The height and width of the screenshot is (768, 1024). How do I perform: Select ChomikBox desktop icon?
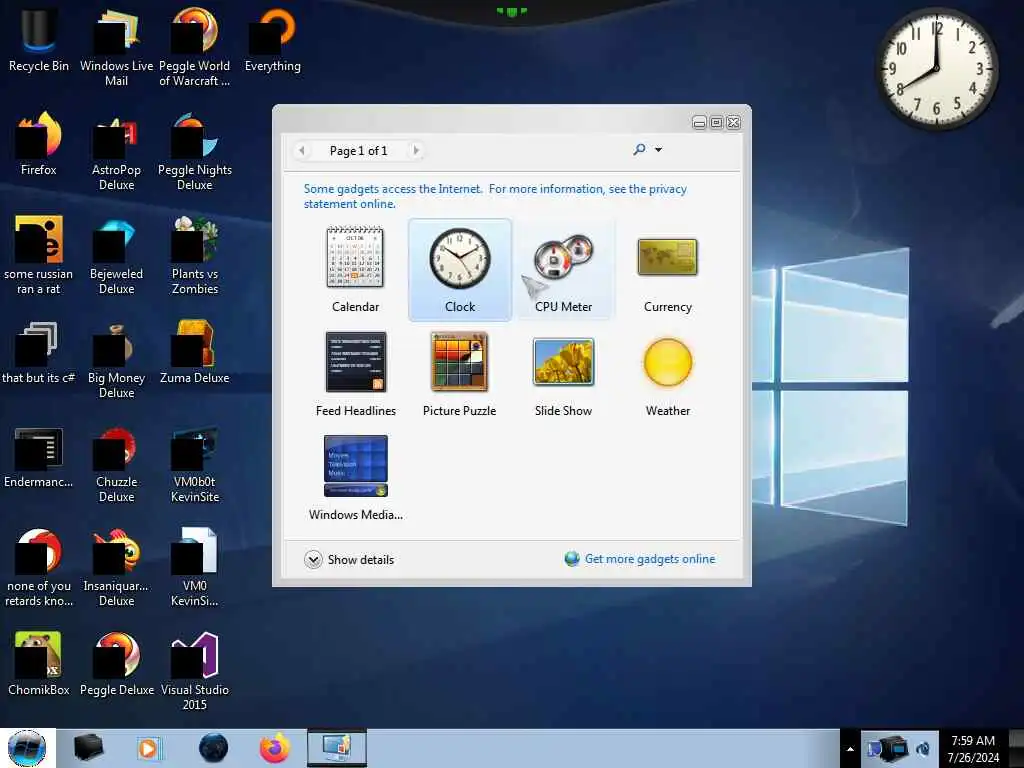pyautogui.click(x=39, y=665)
